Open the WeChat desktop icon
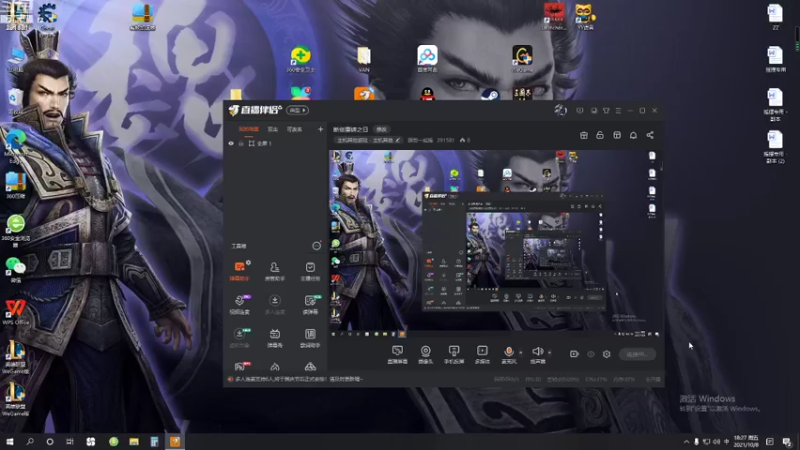800x450 pixels. point(15,269)
